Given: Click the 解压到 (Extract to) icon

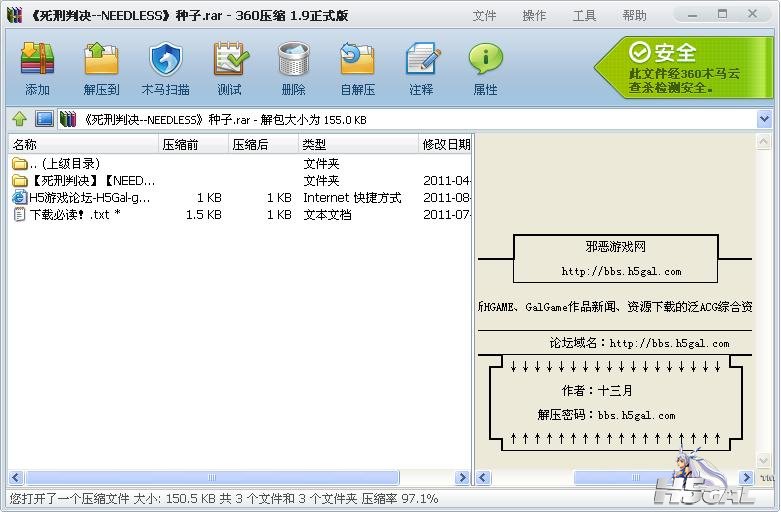Looking at the screenshot, I should coord(101,66).
